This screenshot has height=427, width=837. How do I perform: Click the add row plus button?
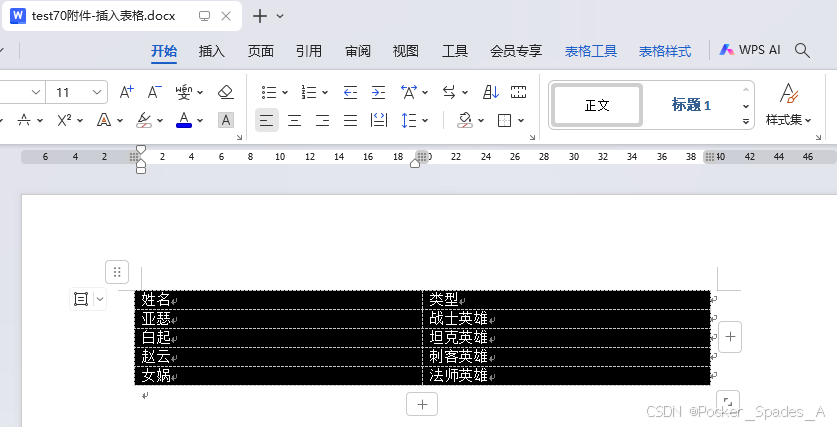[422, 405]
